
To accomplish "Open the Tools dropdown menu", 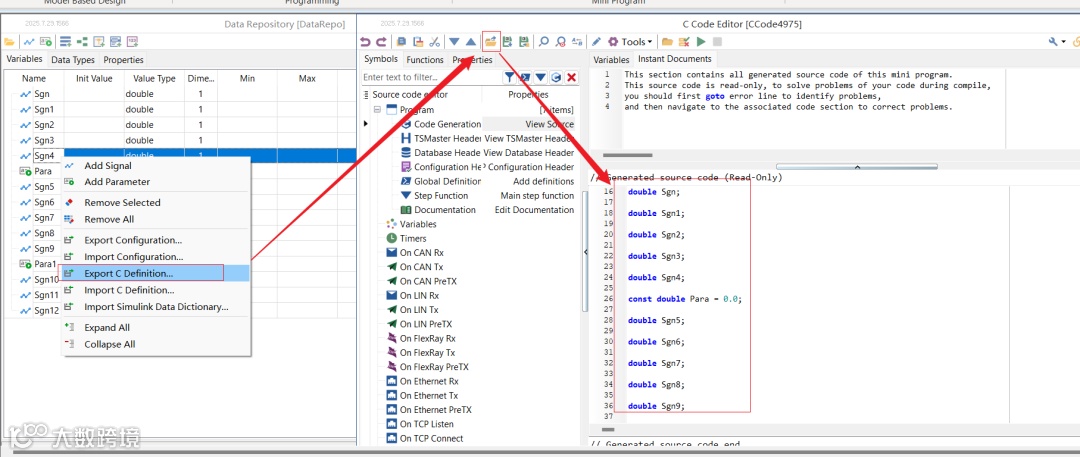I will pyautogui.click(x=630, y=42).
